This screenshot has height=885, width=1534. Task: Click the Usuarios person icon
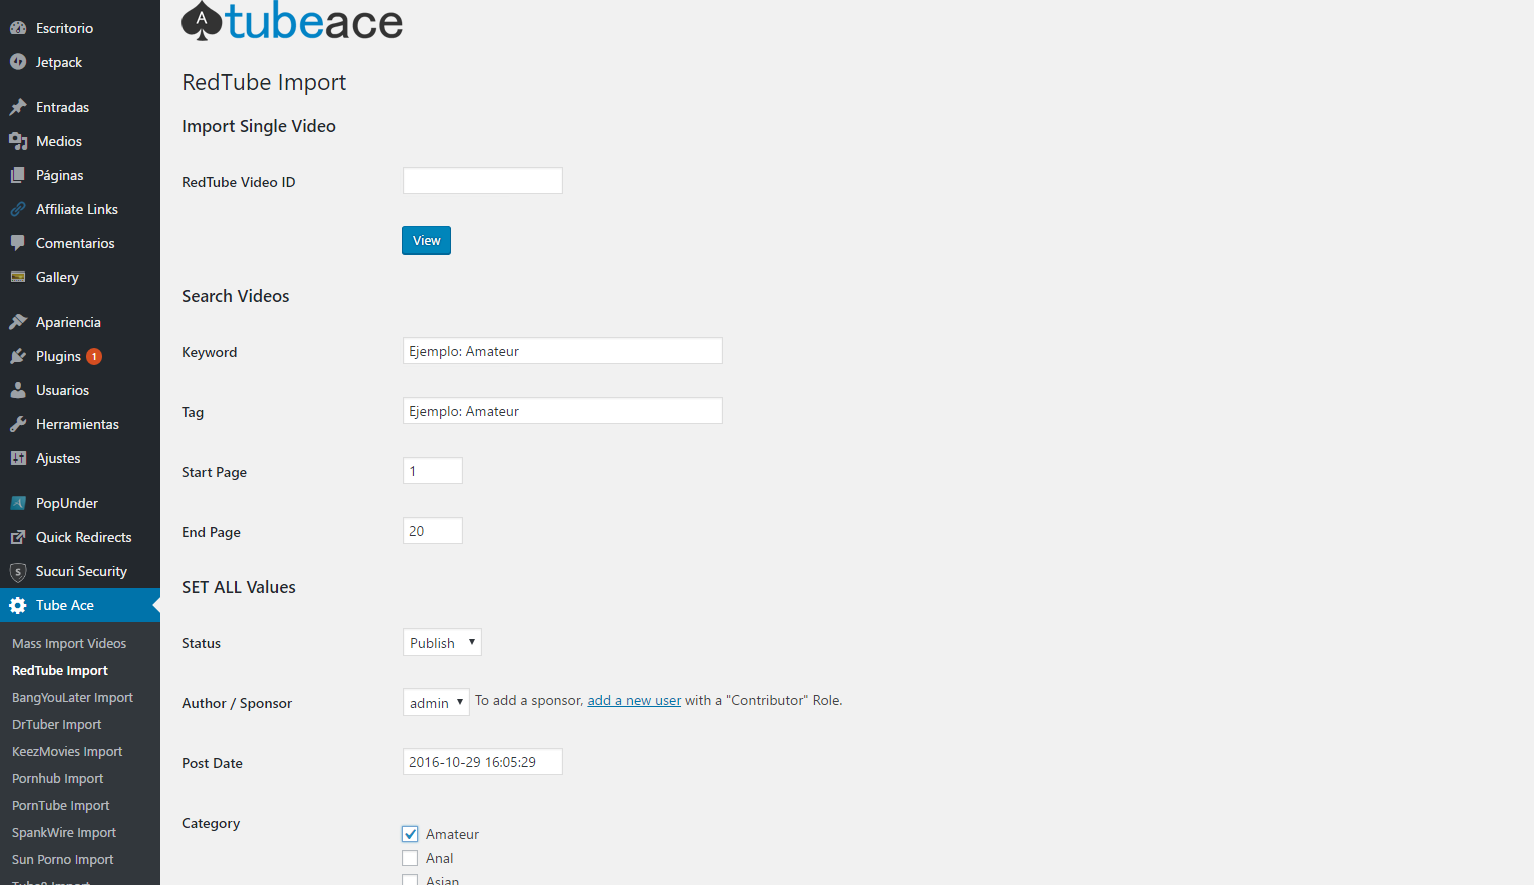tap(18, 390)
